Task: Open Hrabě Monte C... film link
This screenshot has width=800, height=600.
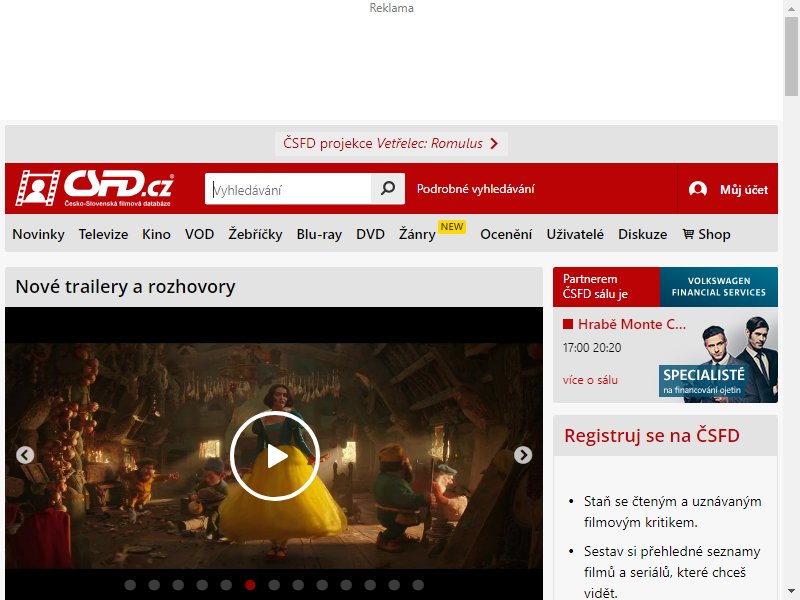Action: click(632, 324)
